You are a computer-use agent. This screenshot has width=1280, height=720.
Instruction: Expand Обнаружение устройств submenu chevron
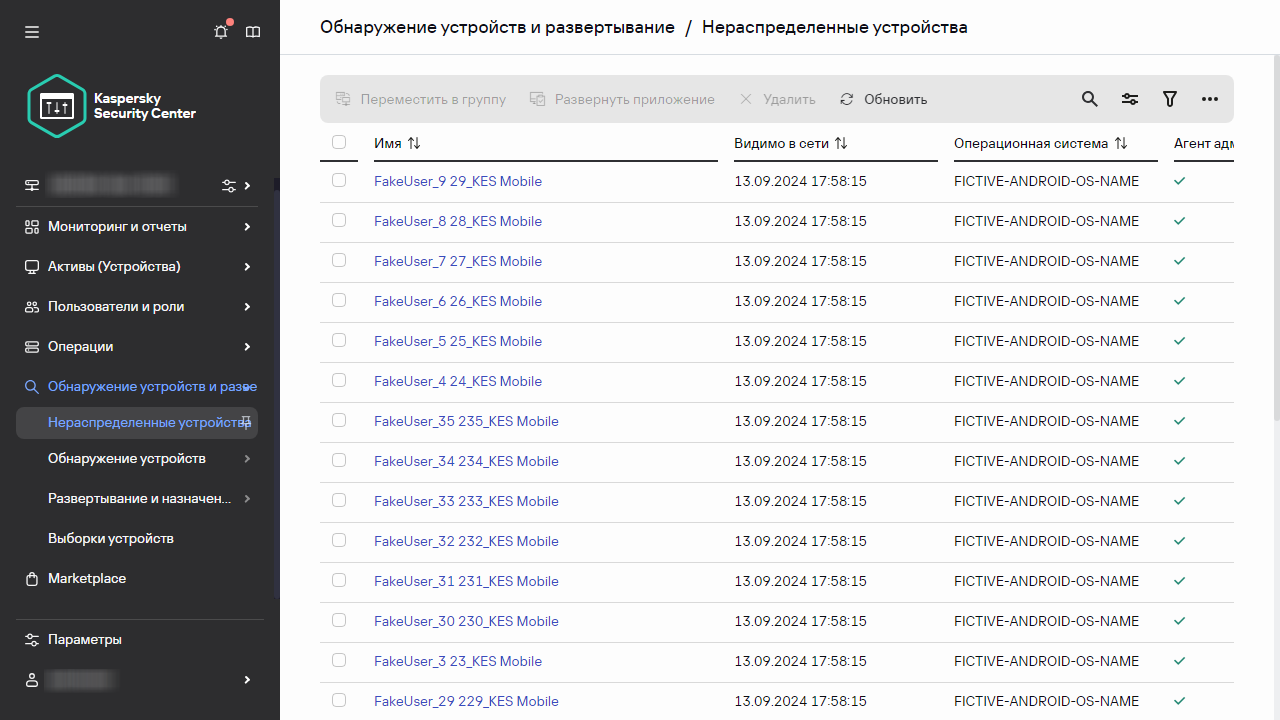coord(247,458)
